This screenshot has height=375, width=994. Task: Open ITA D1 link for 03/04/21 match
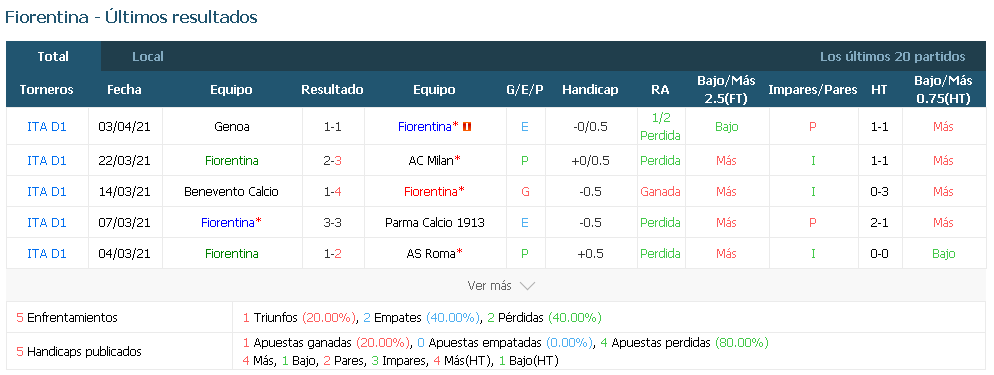(x=47, y=127)
